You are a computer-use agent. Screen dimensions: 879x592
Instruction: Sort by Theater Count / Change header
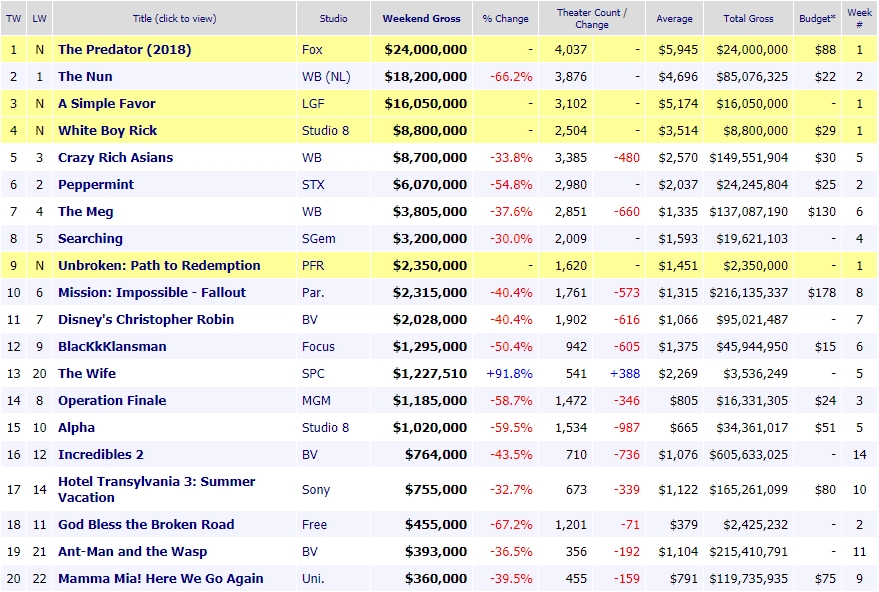coord(592,18)
